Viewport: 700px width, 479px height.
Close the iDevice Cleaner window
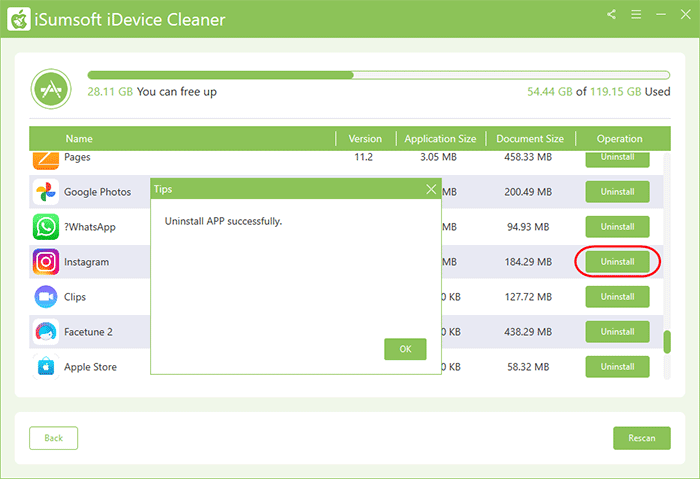686,14
